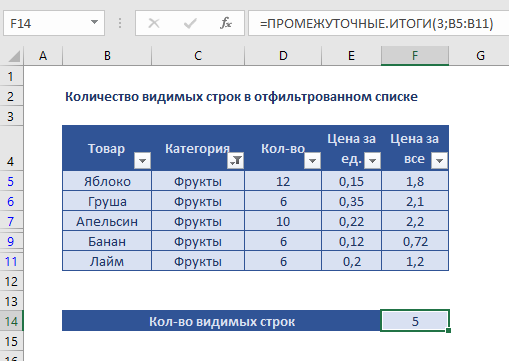
Task: Select column E header
Action: point(351,56)
